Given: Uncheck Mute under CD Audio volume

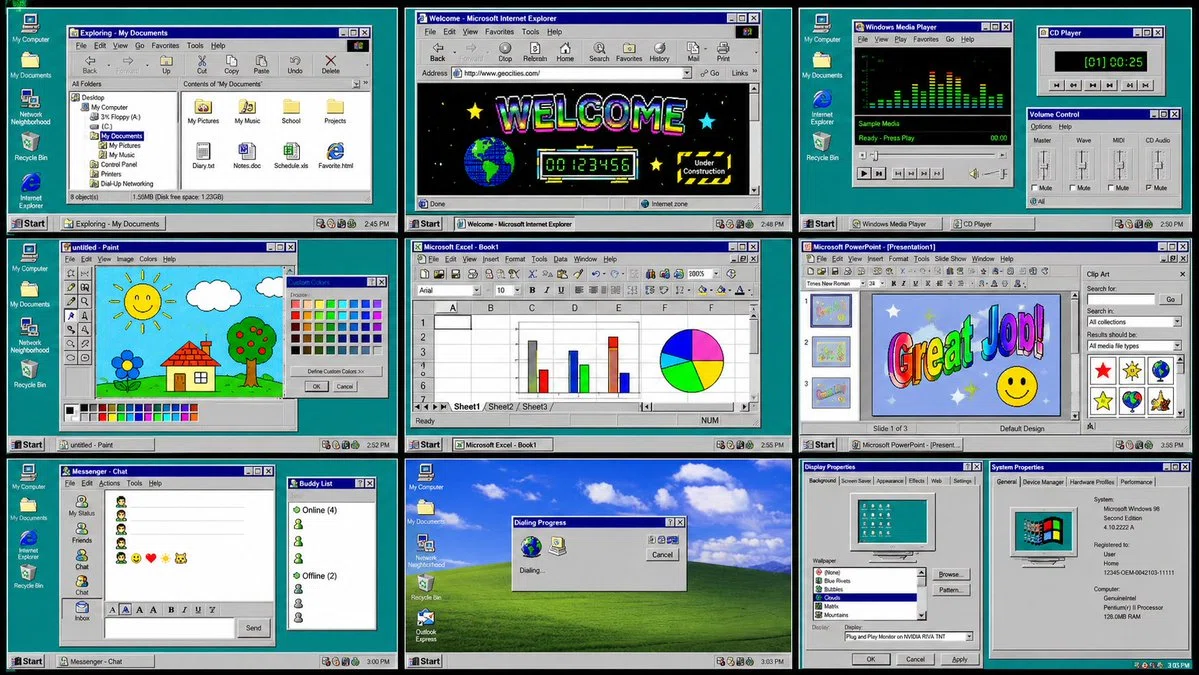Looking at the screenshot, I should tap(1149, 187).
